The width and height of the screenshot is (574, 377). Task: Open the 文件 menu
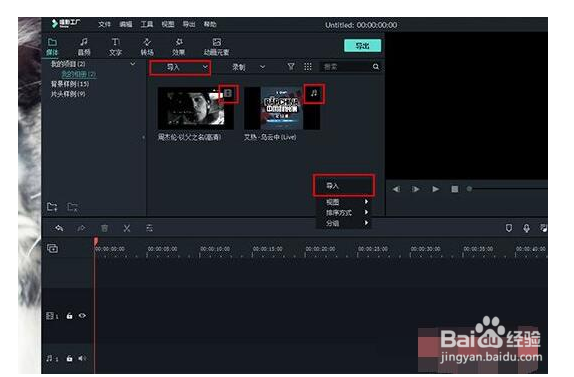tap(104, 25)
